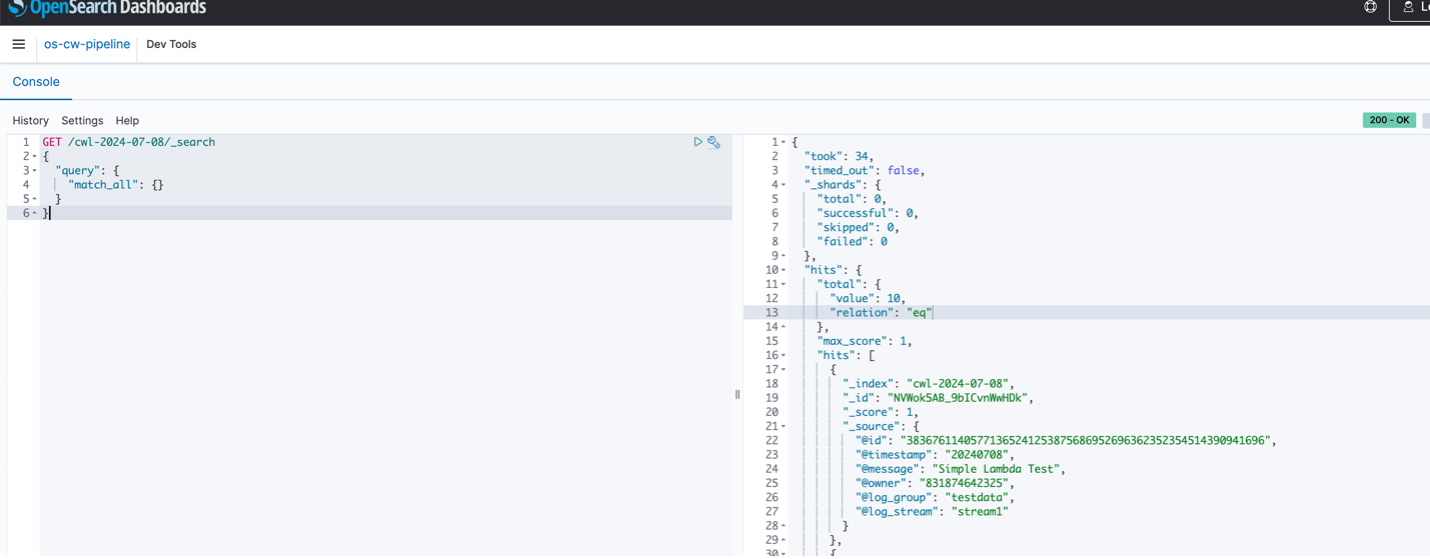Open the Dev Tools breadcrumb
The height and width of the screenshot is (559, 1430).
click(171, 44)
